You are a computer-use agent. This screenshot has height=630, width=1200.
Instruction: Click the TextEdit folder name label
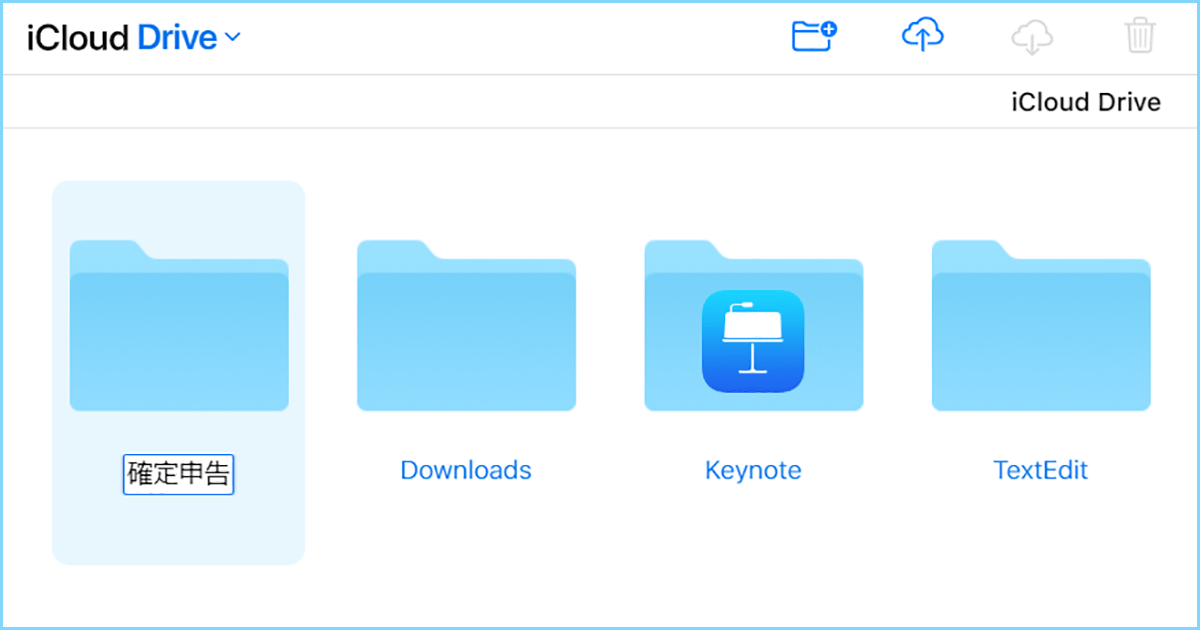(1040, 470)
